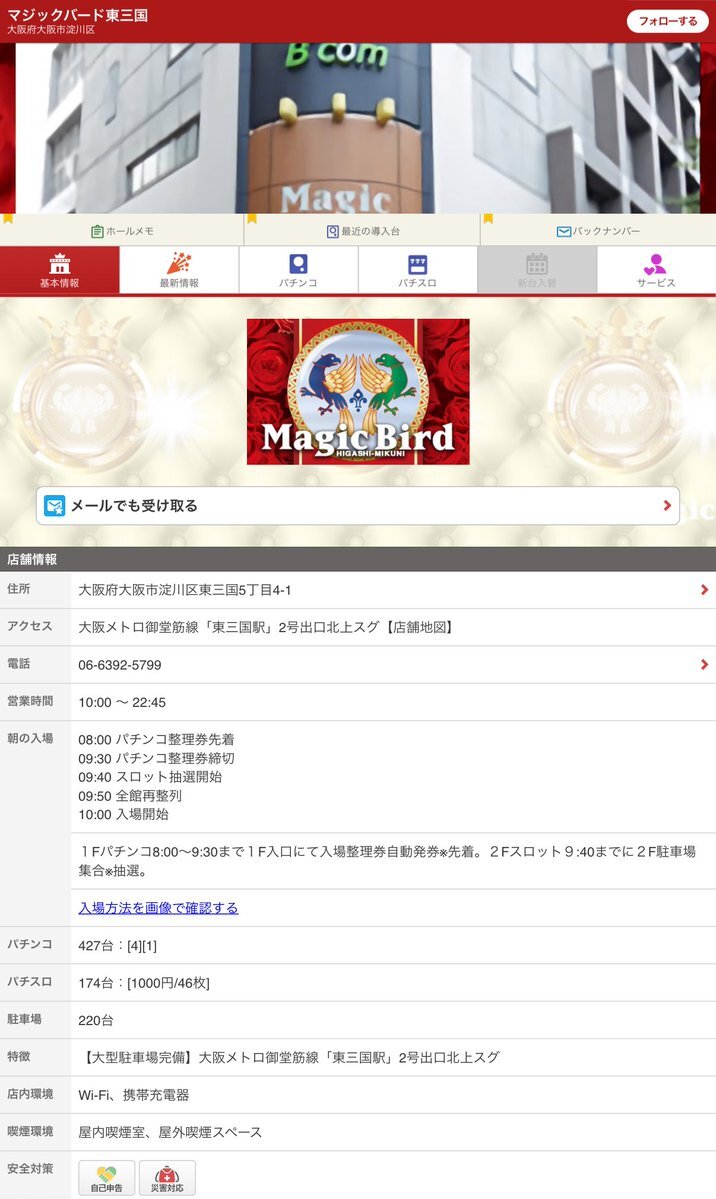This screenshot has height=1199, width=716.
Task: Click address 大阪府大阪市淀川区東三国5丁目4-1
Action: click(x=184, y=590)
